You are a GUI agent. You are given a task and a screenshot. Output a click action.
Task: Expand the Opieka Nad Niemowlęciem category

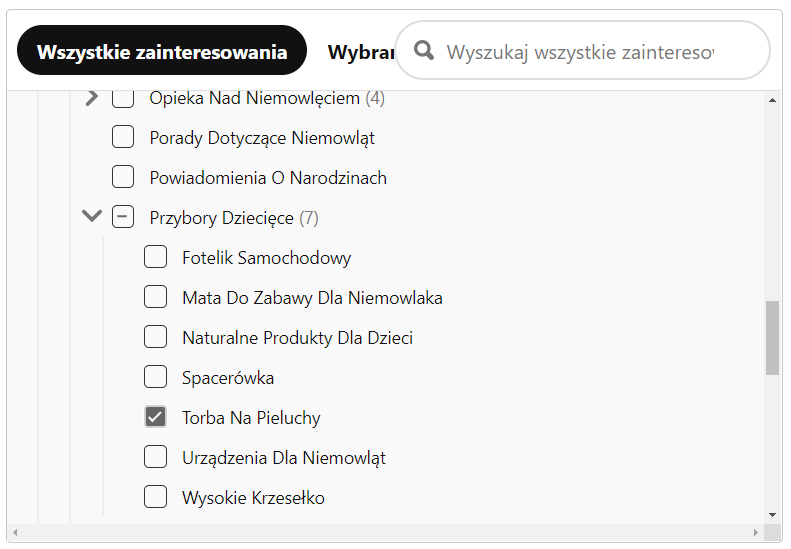click(92, 97)
